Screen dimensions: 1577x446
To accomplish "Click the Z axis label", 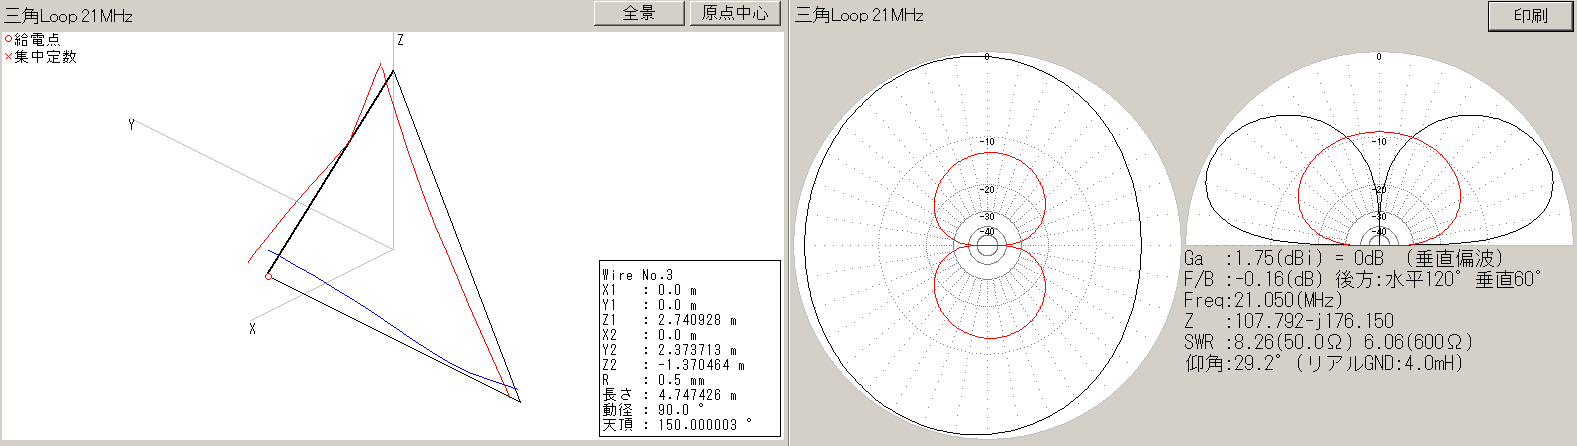I will [400, 40].
